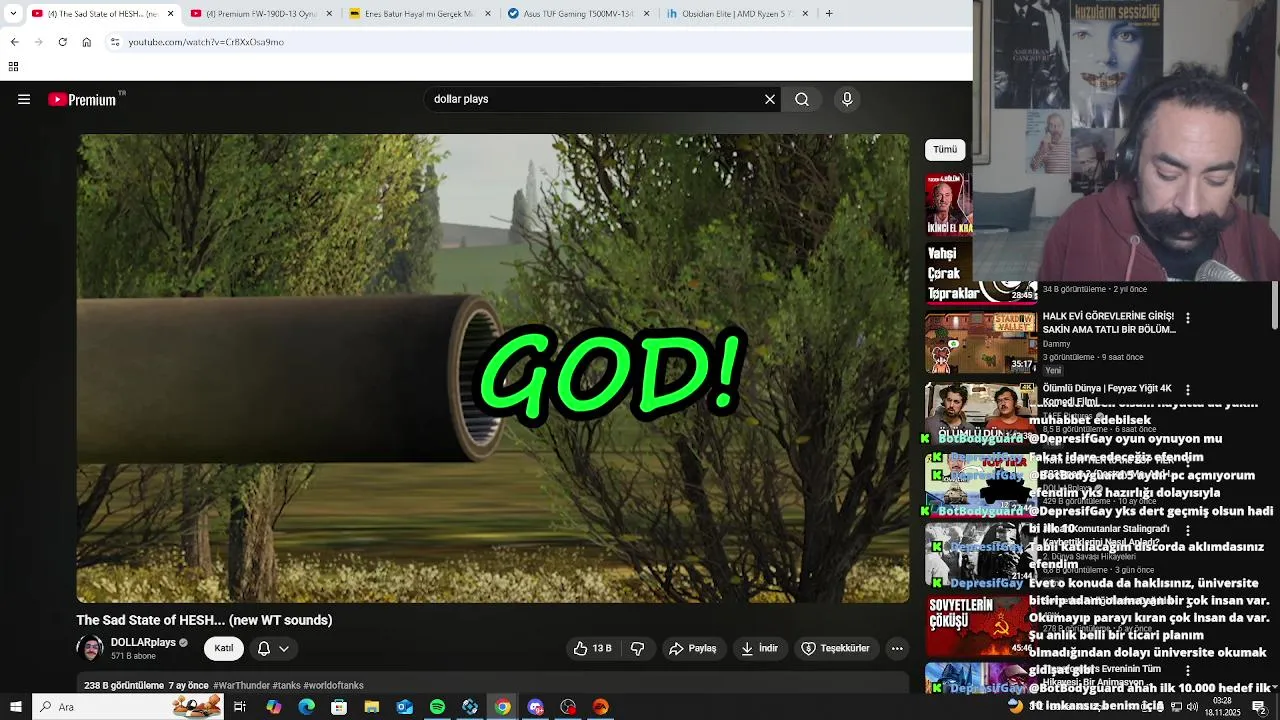This screenshot has width=1280, height=720.
Task: Open File Explorer from the taskbar
Action: coord(372,707)
